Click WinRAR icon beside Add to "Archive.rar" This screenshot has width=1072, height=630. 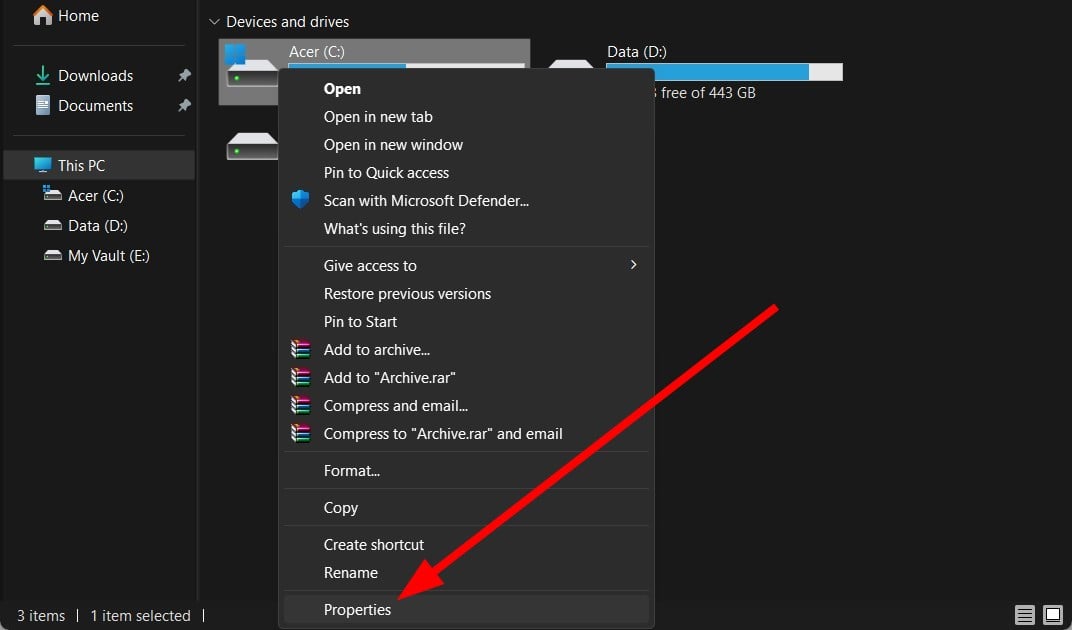point(300,377)
